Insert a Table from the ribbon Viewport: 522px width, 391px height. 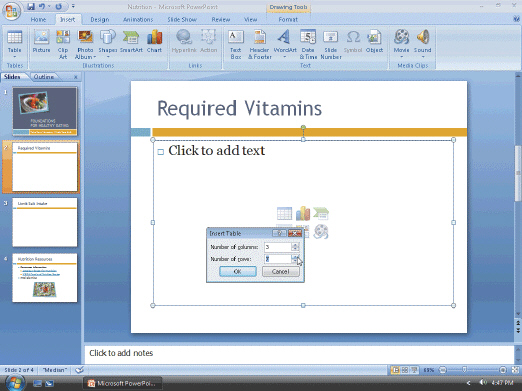[14, 43]
